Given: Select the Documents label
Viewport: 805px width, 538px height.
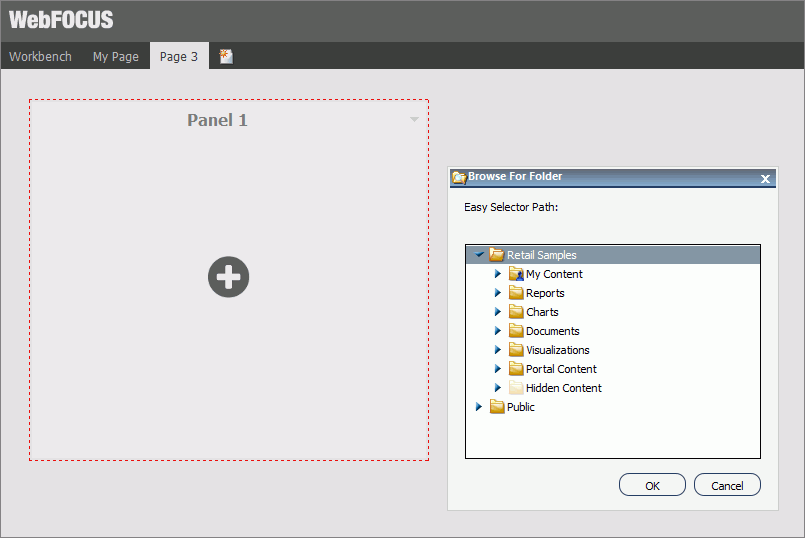Looking at the screenshot, I should 552,331.
